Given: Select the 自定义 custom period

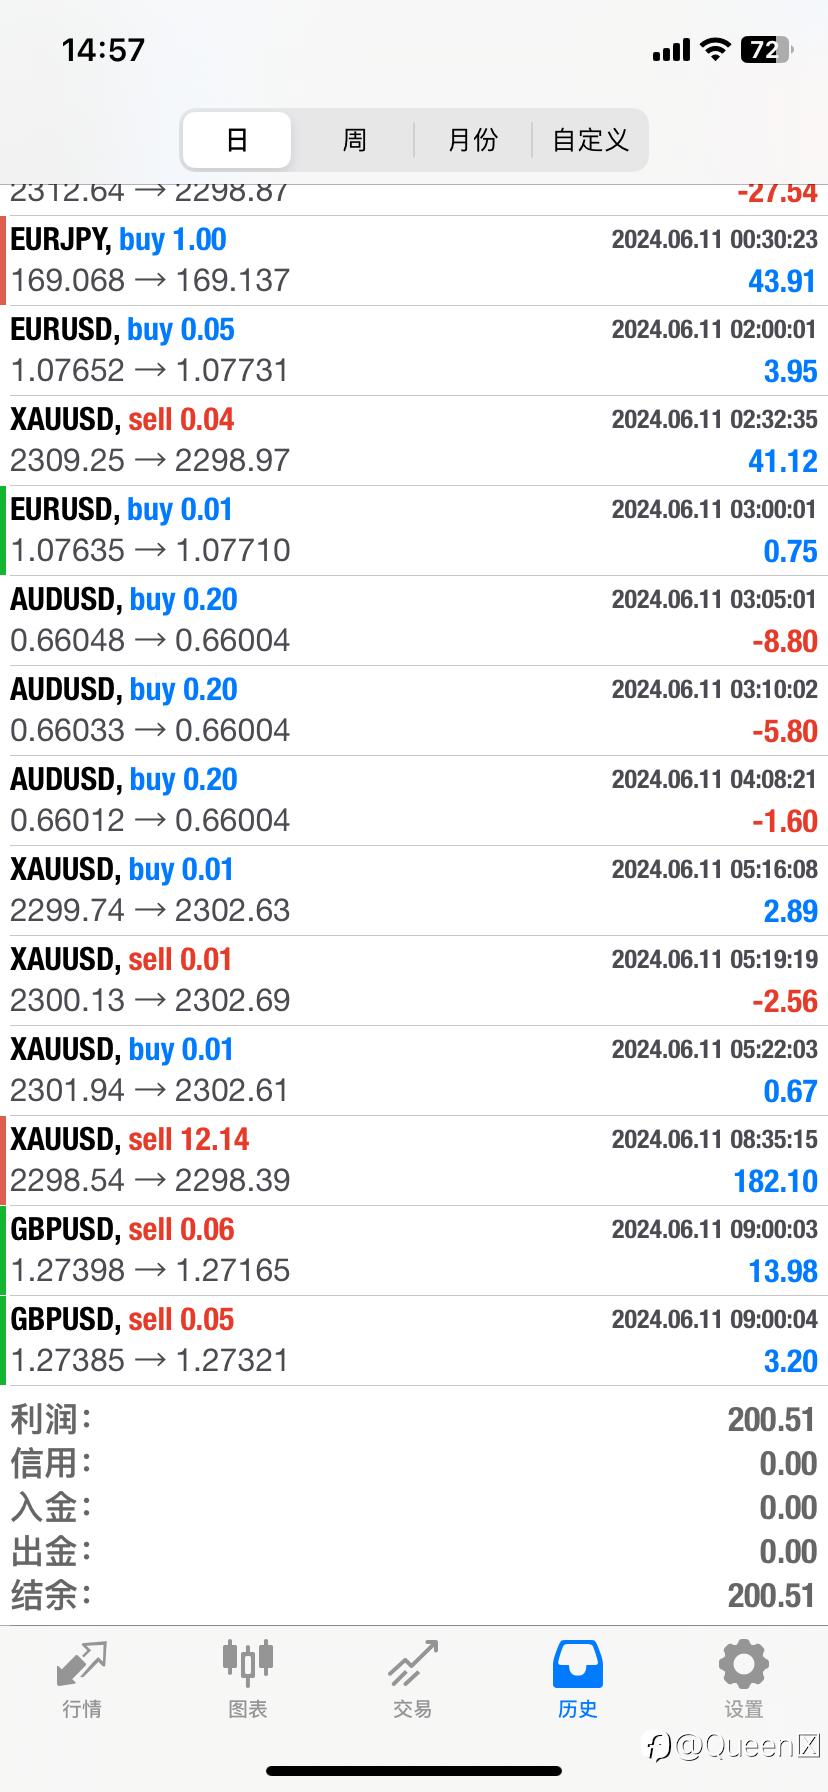Looking at the screenshot, I should click(591, 140).
